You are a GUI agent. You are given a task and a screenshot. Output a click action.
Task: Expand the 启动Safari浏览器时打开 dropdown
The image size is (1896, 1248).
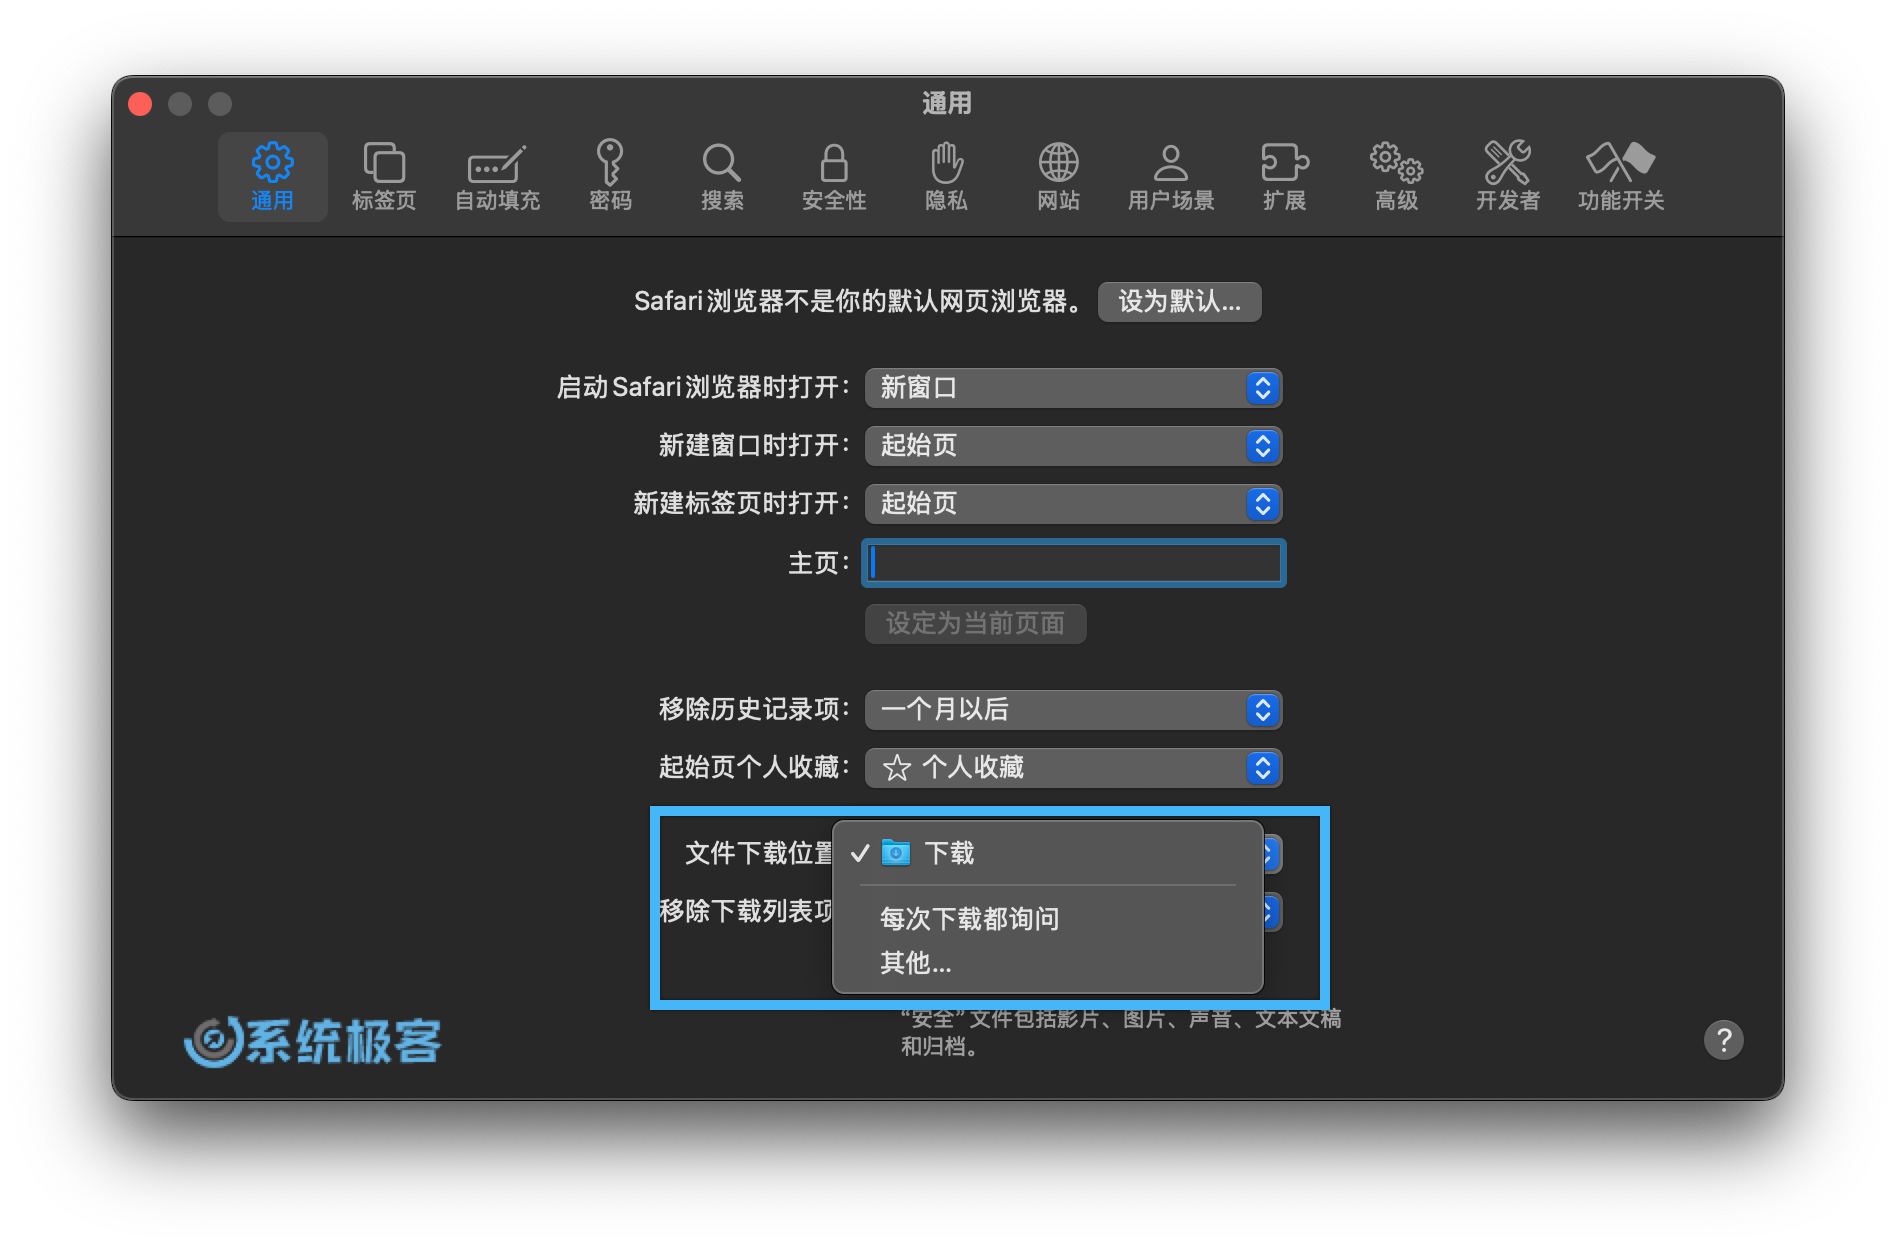(1073, 388)
